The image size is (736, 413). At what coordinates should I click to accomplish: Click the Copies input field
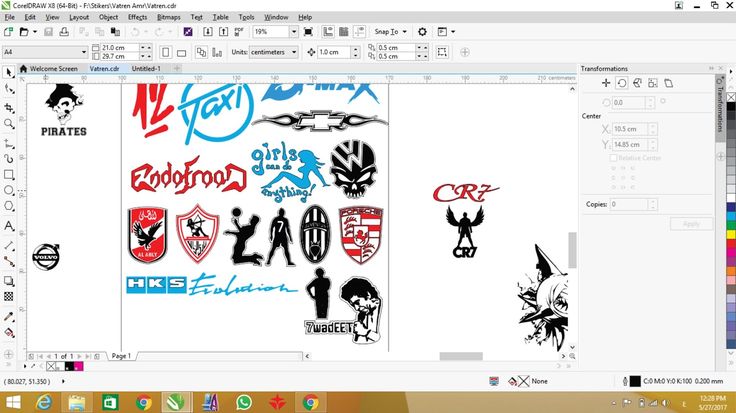click(629, 204)
